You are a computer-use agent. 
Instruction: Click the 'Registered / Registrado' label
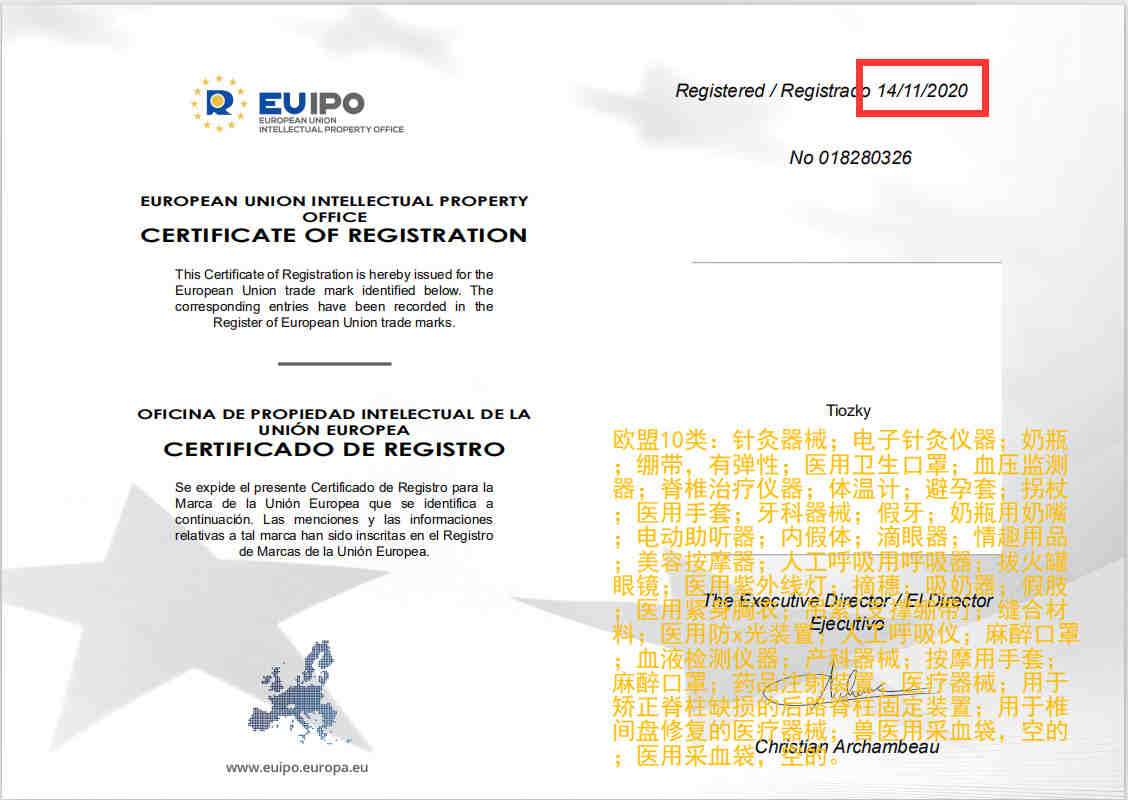coord(773,91)
